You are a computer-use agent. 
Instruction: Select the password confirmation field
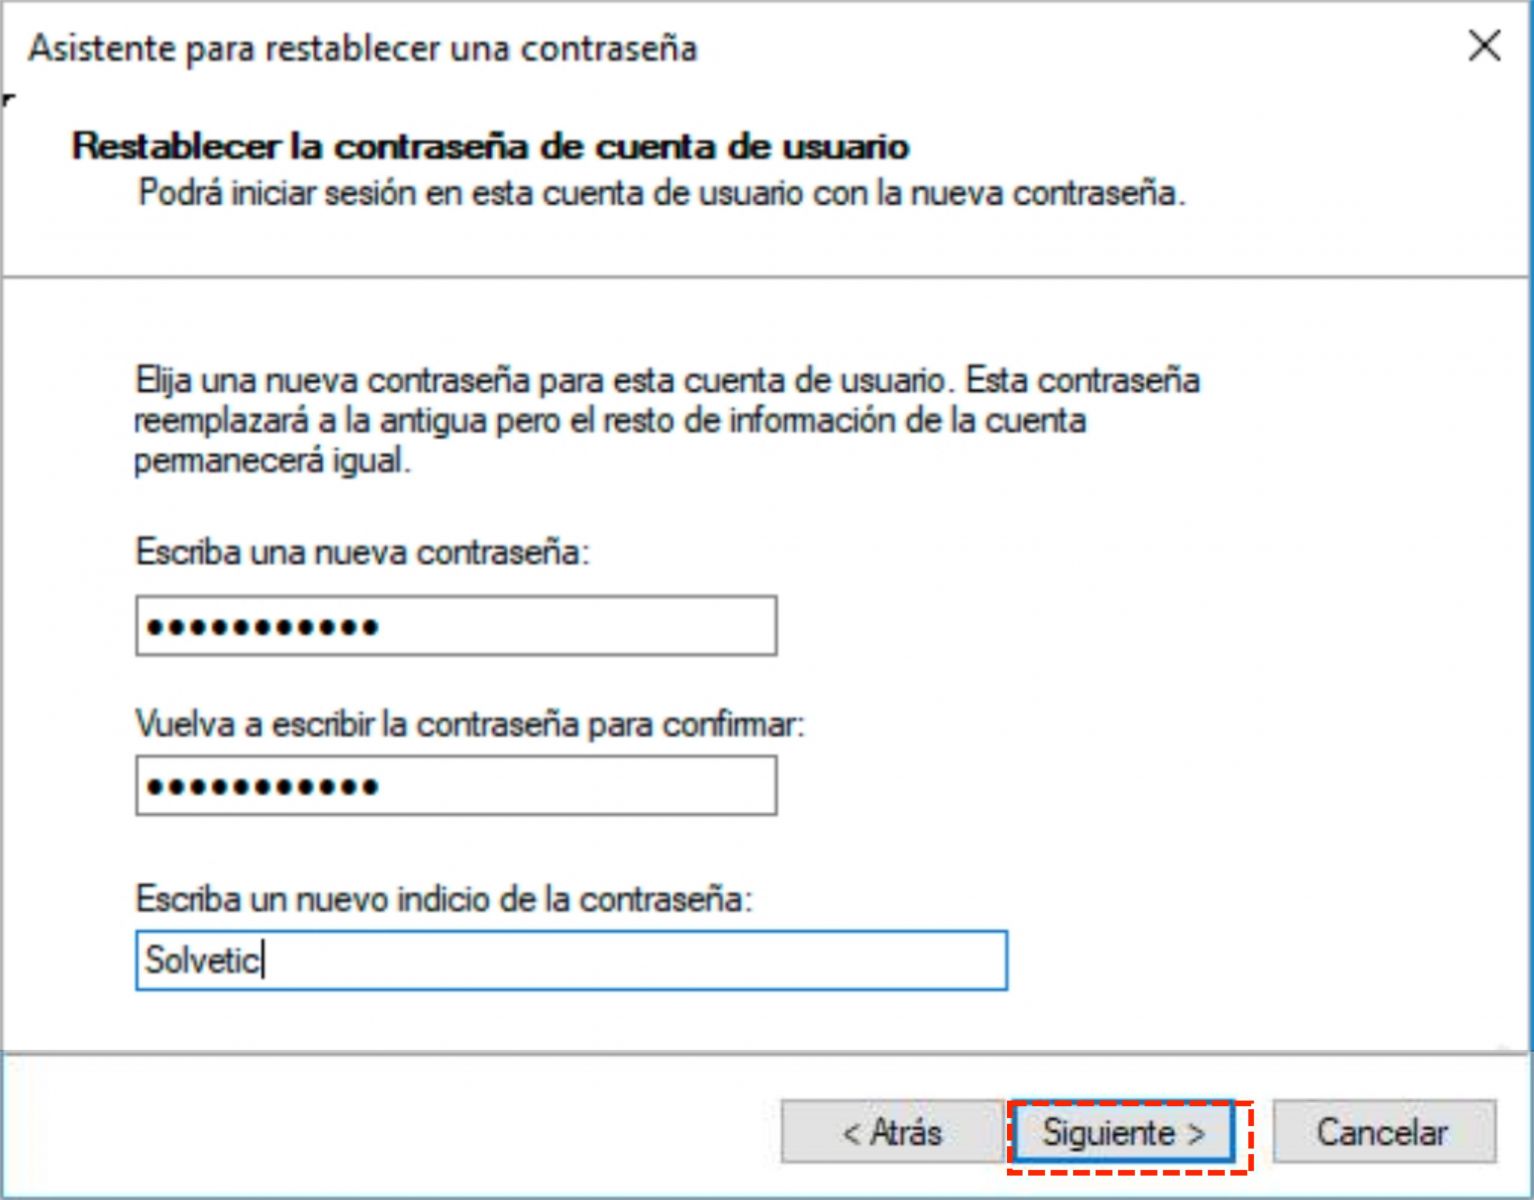pos(455,786)
